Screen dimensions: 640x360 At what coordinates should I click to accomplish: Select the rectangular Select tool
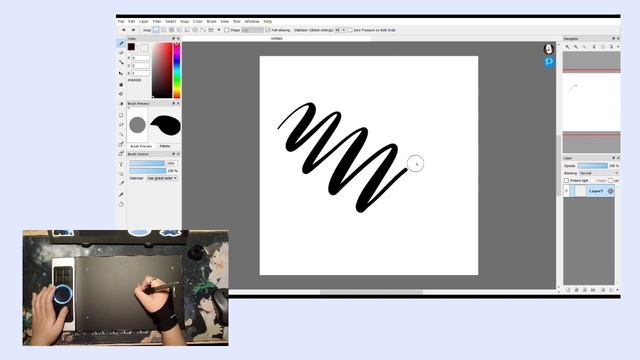pyautogui.click(x=121, y=115)
